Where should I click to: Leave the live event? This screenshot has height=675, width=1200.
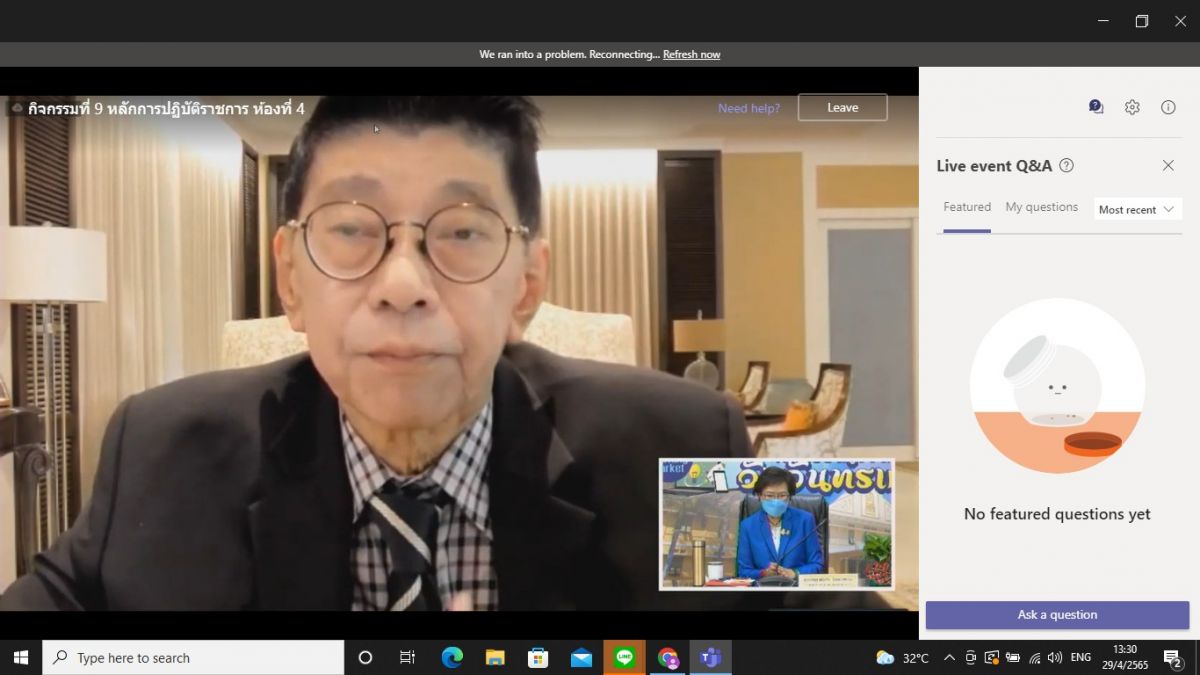point(842,108)
